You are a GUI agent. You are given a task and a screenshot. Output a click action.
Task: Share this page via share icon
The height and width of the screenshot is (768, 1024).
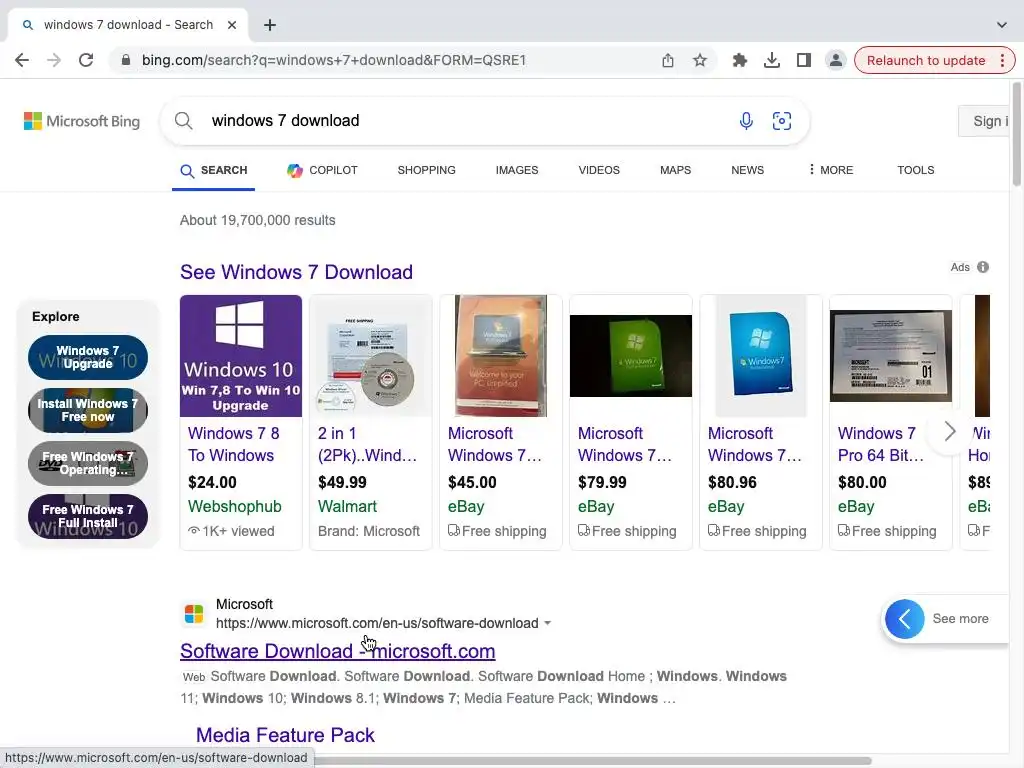click(x=667, y=60)
